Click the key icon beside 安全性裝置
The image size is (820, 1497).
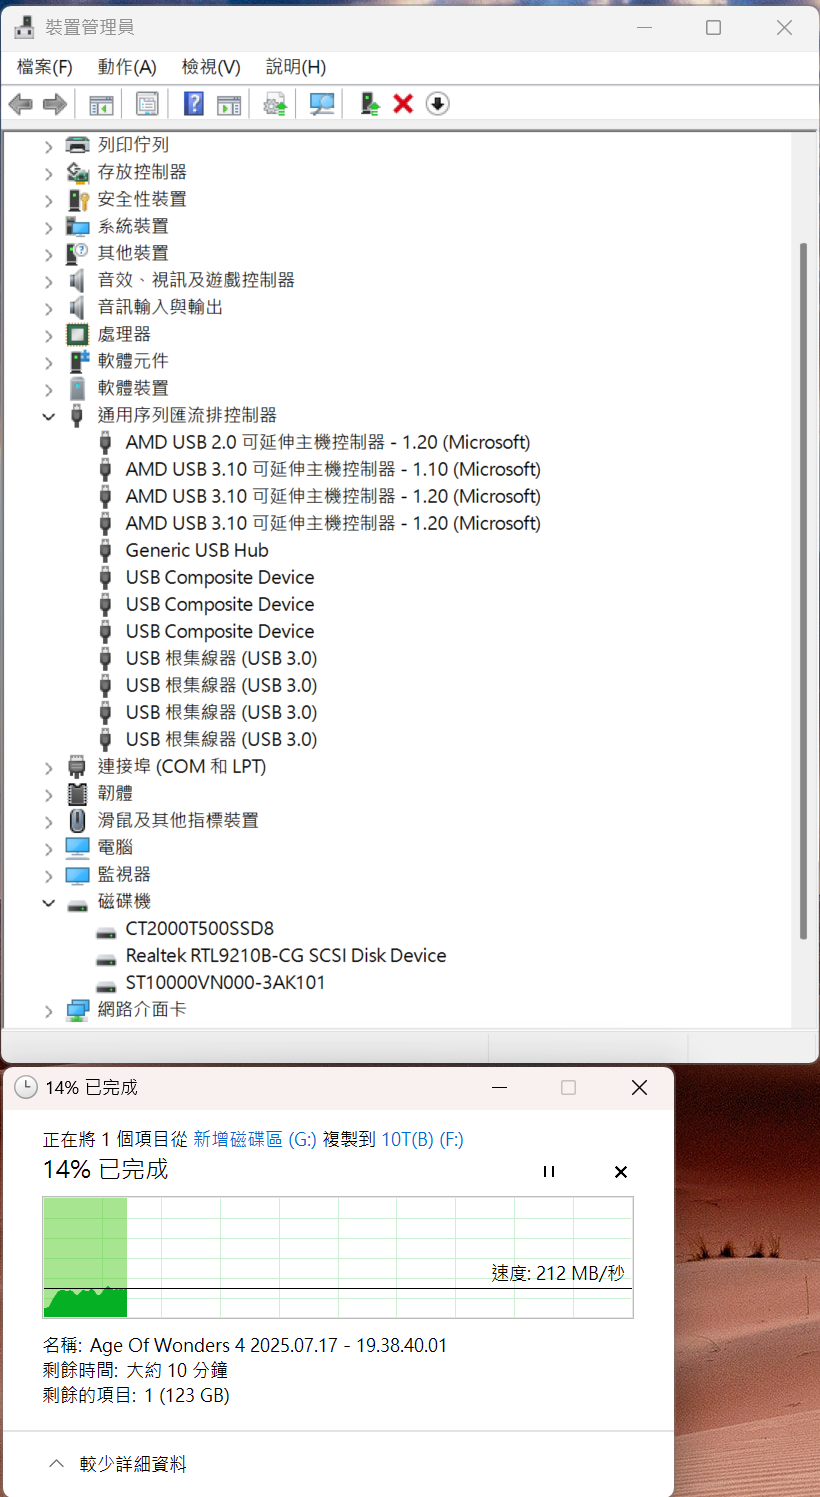click(x=77, y=199)
